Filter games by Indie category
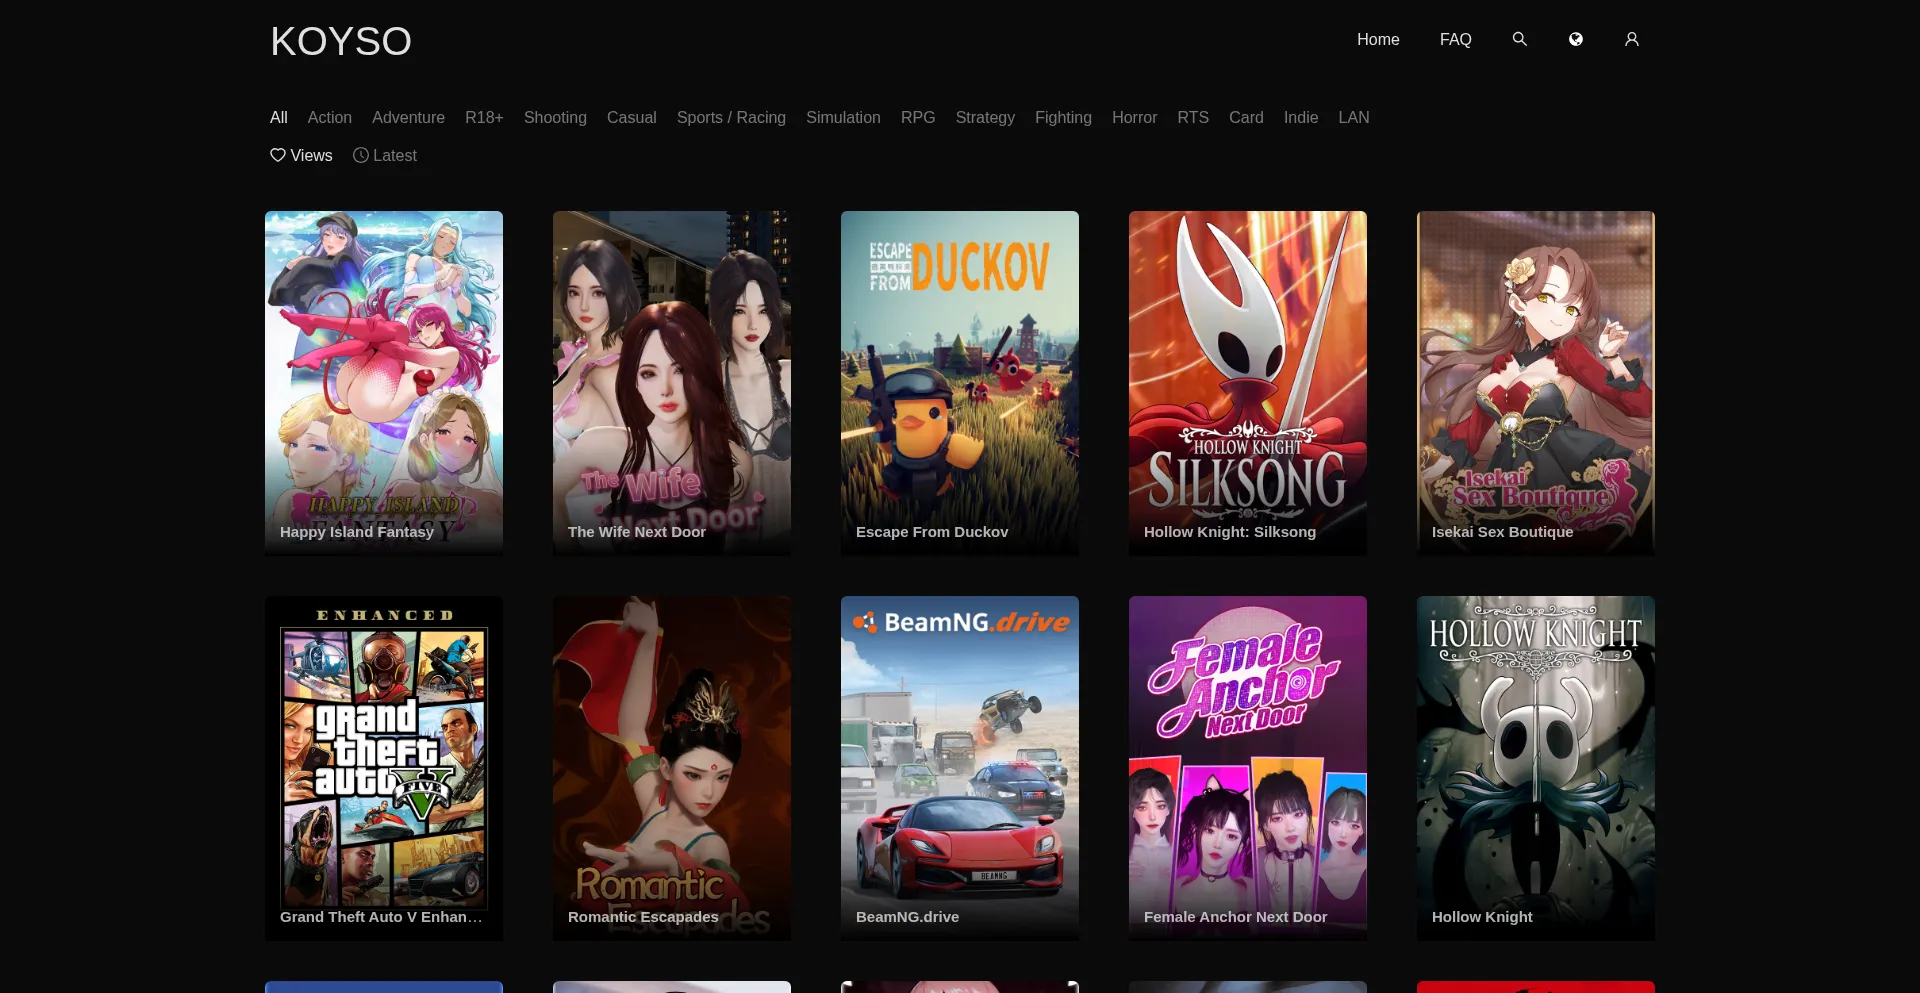Image resolution: width=1920 pixels, height=993 pixels. [x=1301, y=117]
